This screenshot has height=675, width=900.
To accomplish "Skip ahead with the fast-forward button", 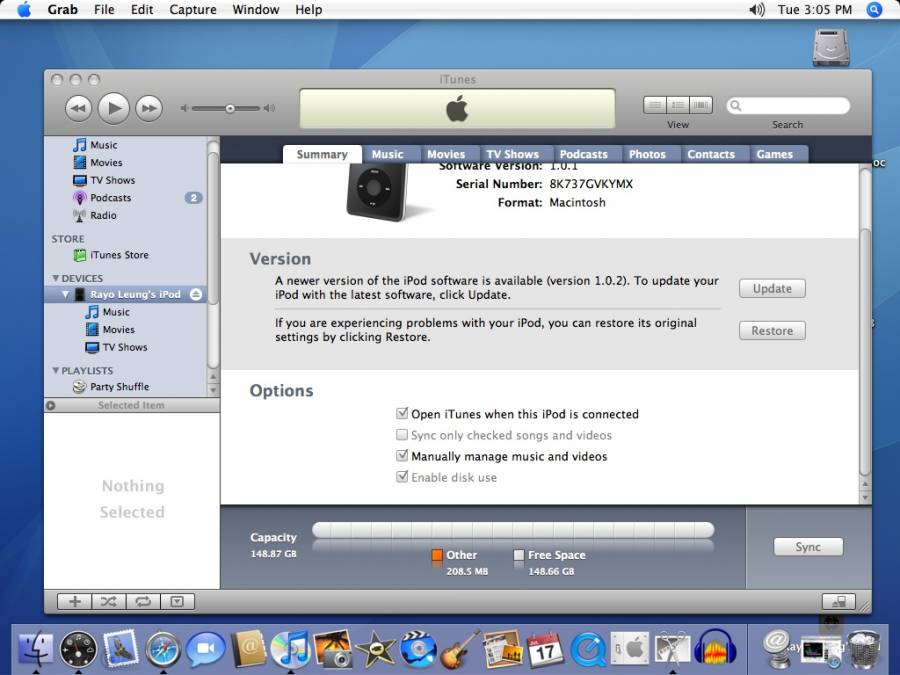I will coord(149,108).
